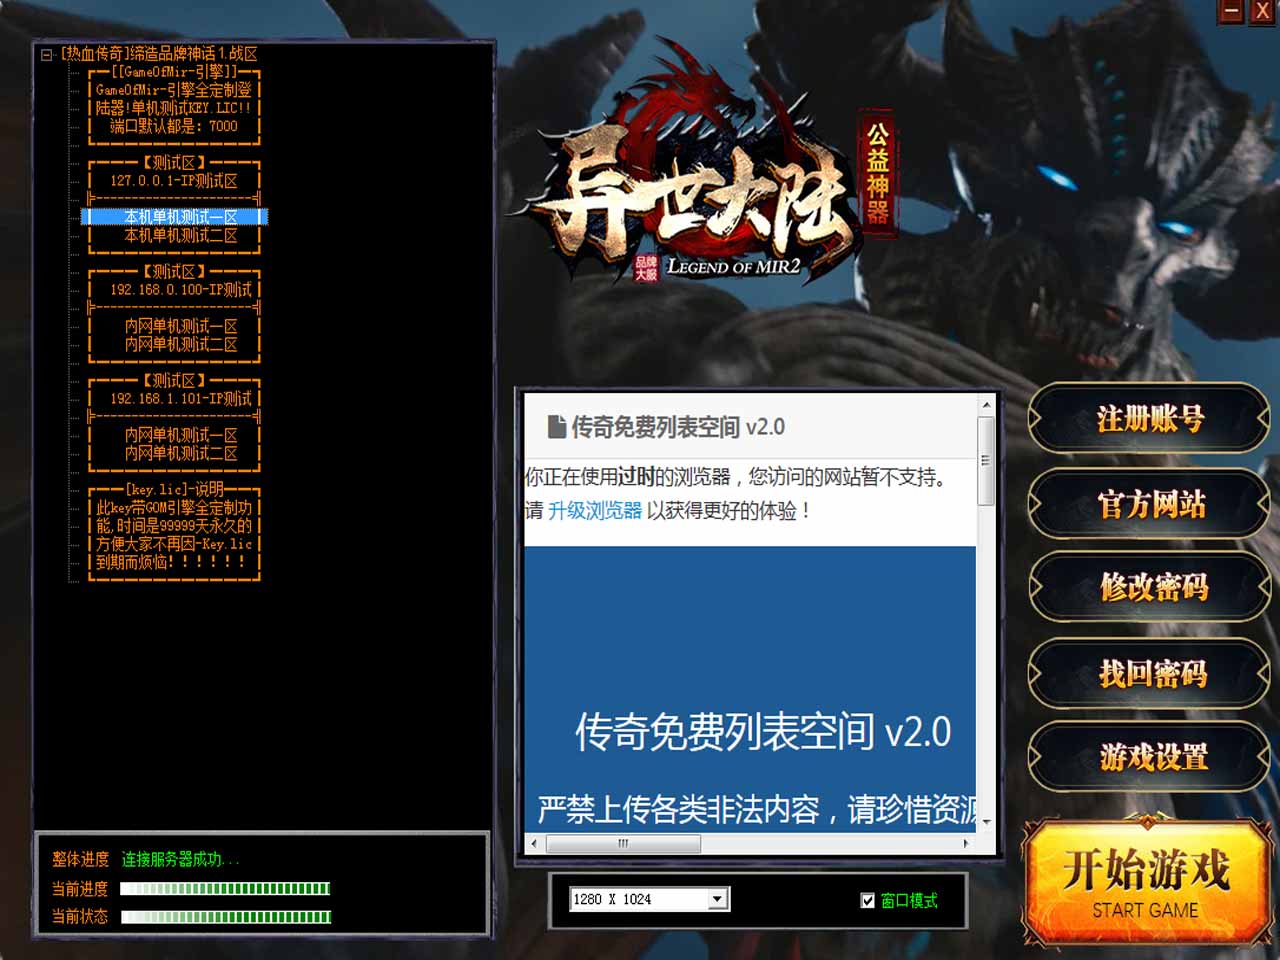Click the right arrow of horizontal scrollbar

965,843
